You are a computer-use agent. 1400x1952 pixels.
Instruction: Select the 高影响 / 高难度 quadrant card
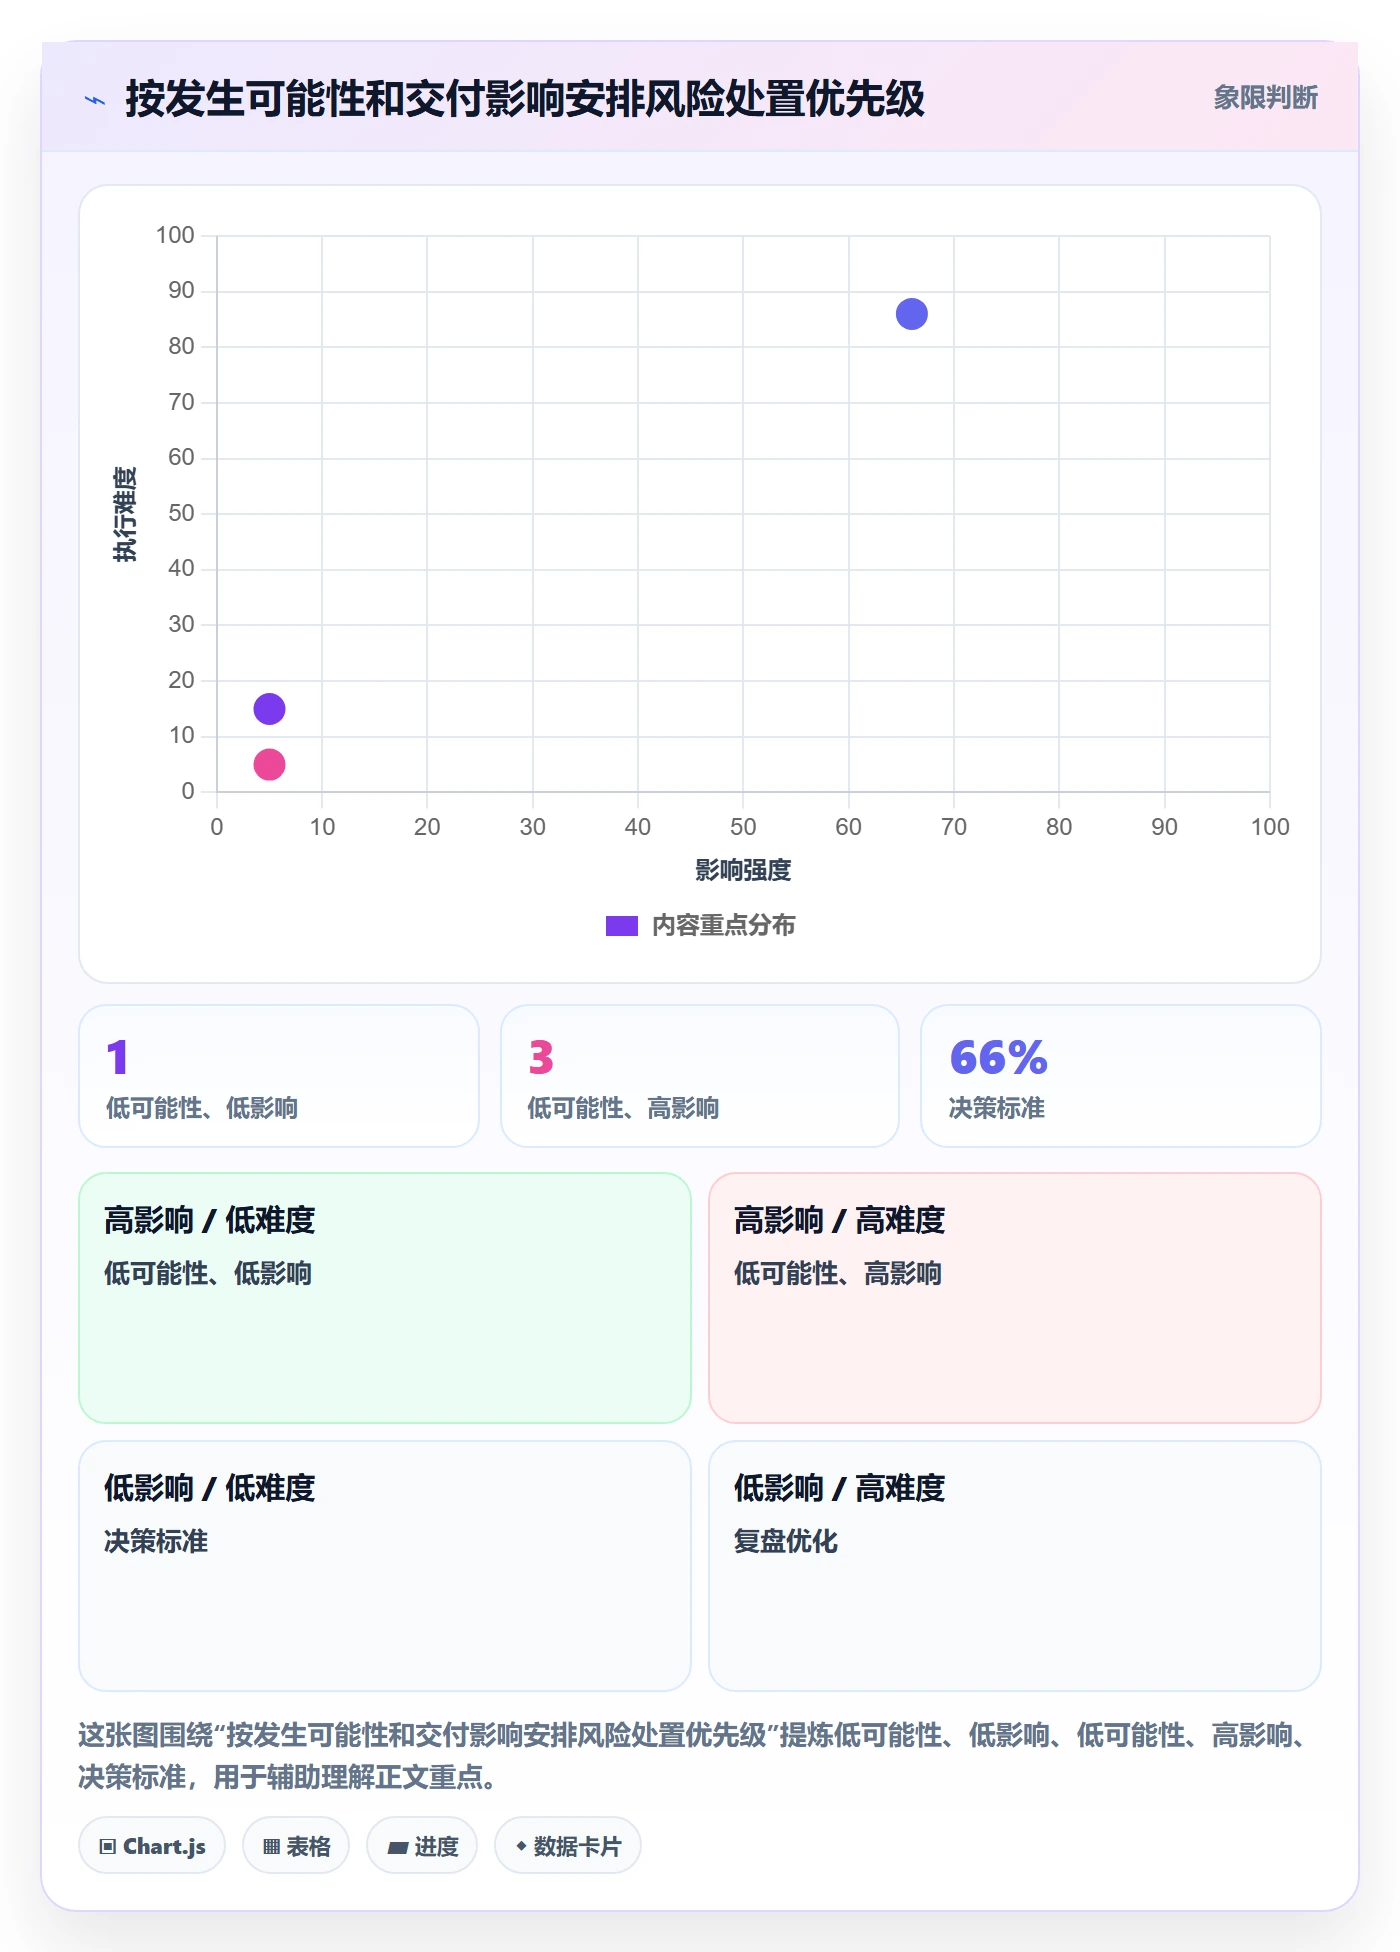(1015, 1298)
